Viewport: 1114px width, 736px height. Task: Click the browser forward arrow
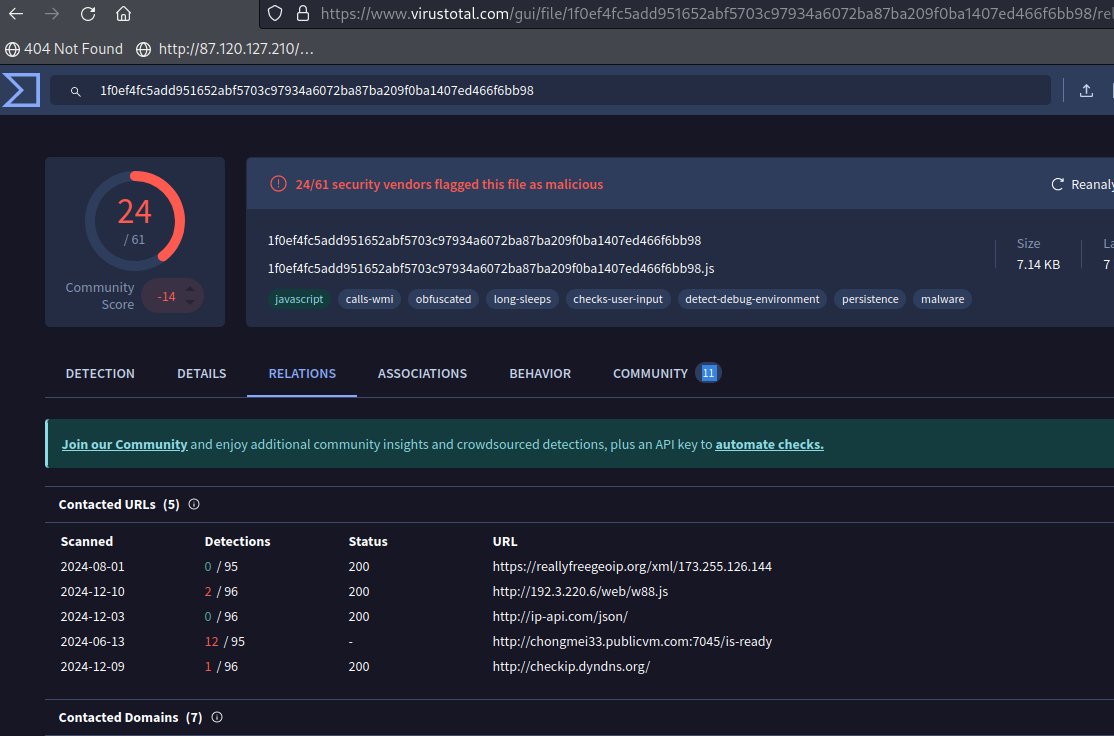[52, 13]
